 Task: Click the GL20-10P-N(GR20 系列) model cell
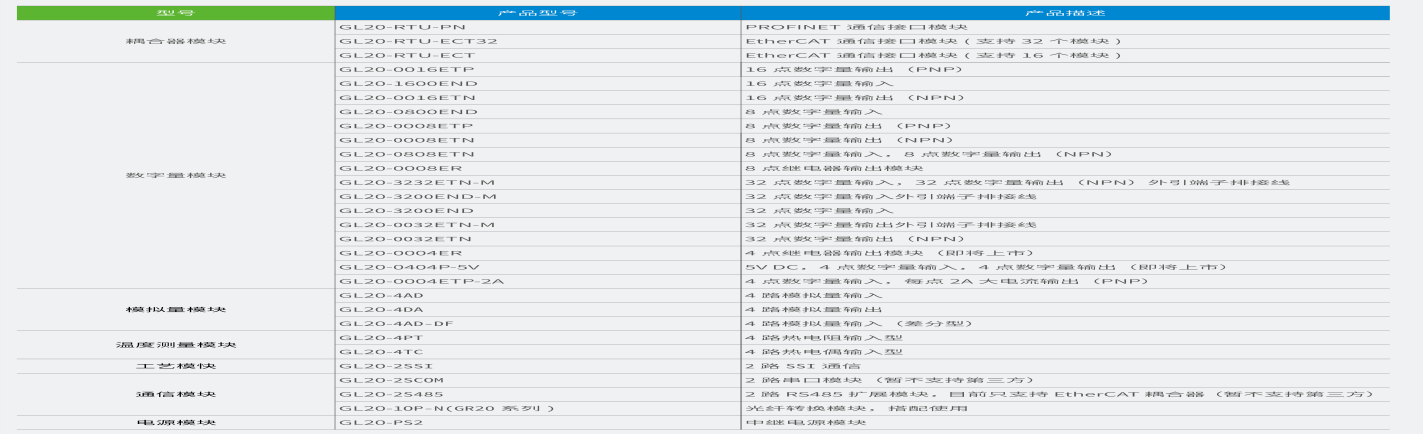point(537,409)
